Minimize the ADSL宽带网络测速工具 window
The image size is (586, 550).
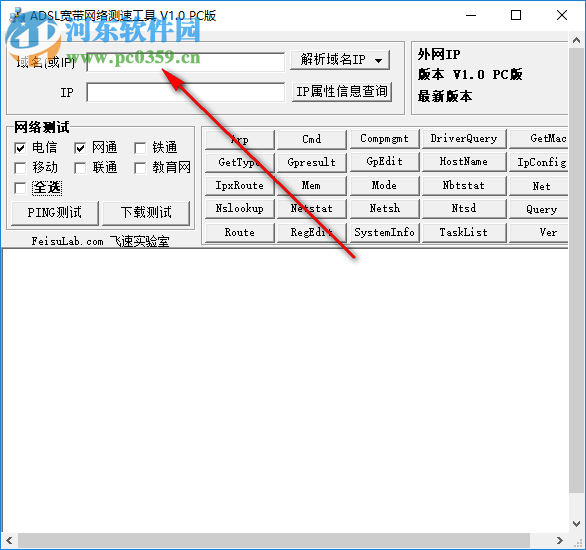pos(471,16)
